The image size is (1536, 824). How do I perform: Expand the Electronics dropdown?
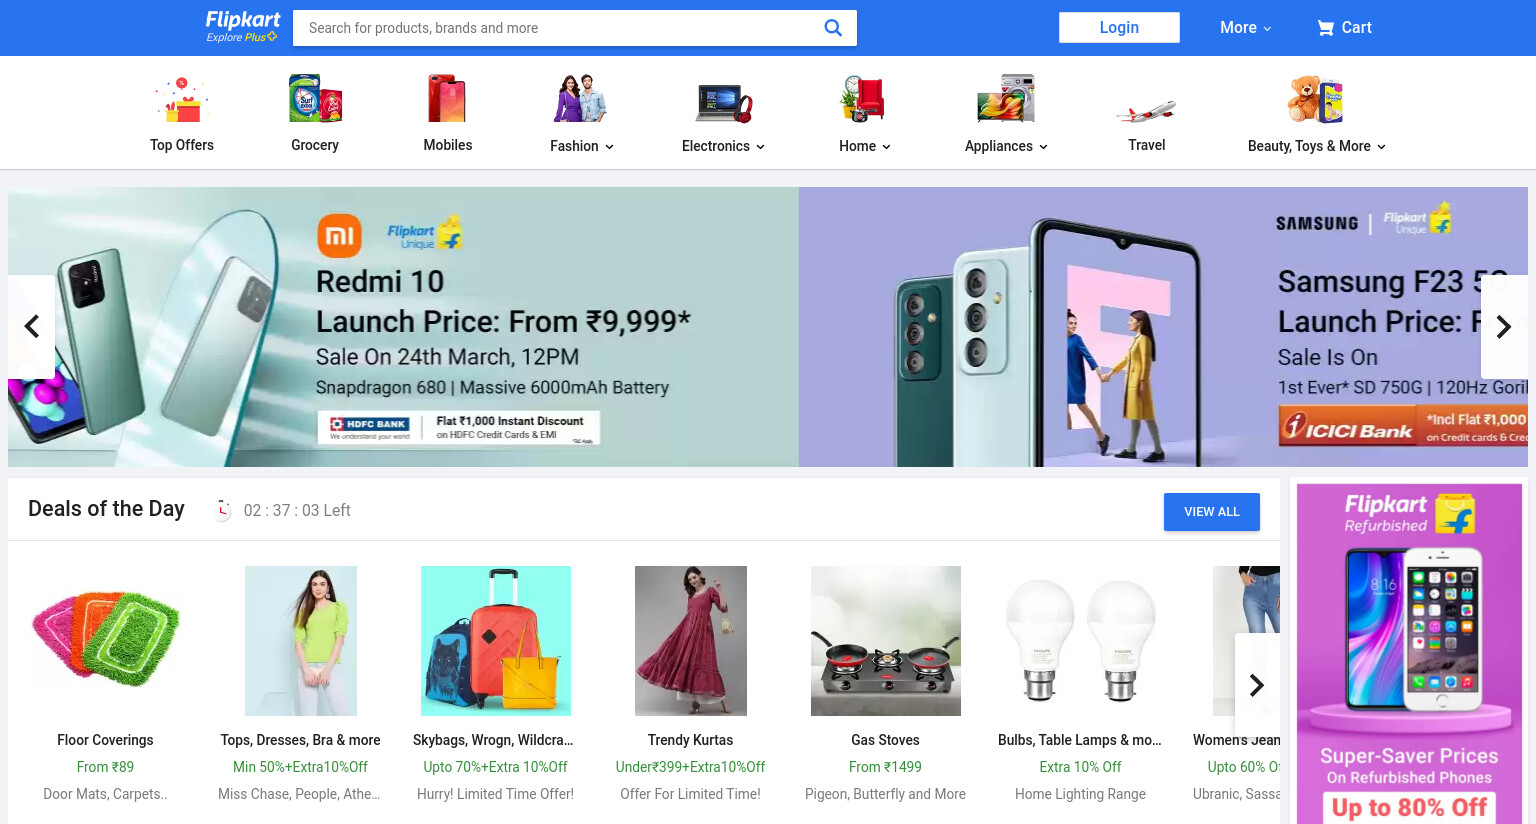tap(723, 146)
